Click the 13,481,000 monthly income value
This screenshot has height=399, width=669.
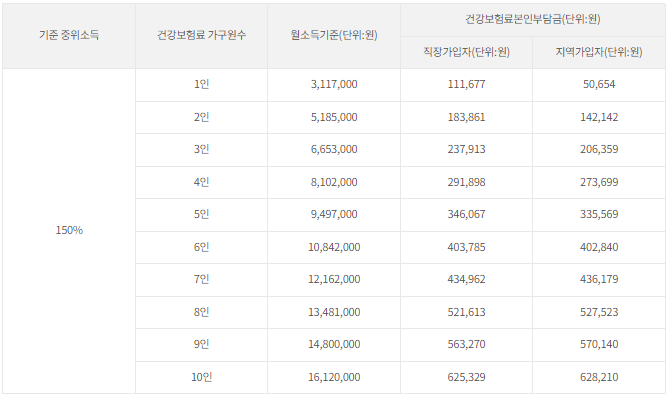point(334,312)
